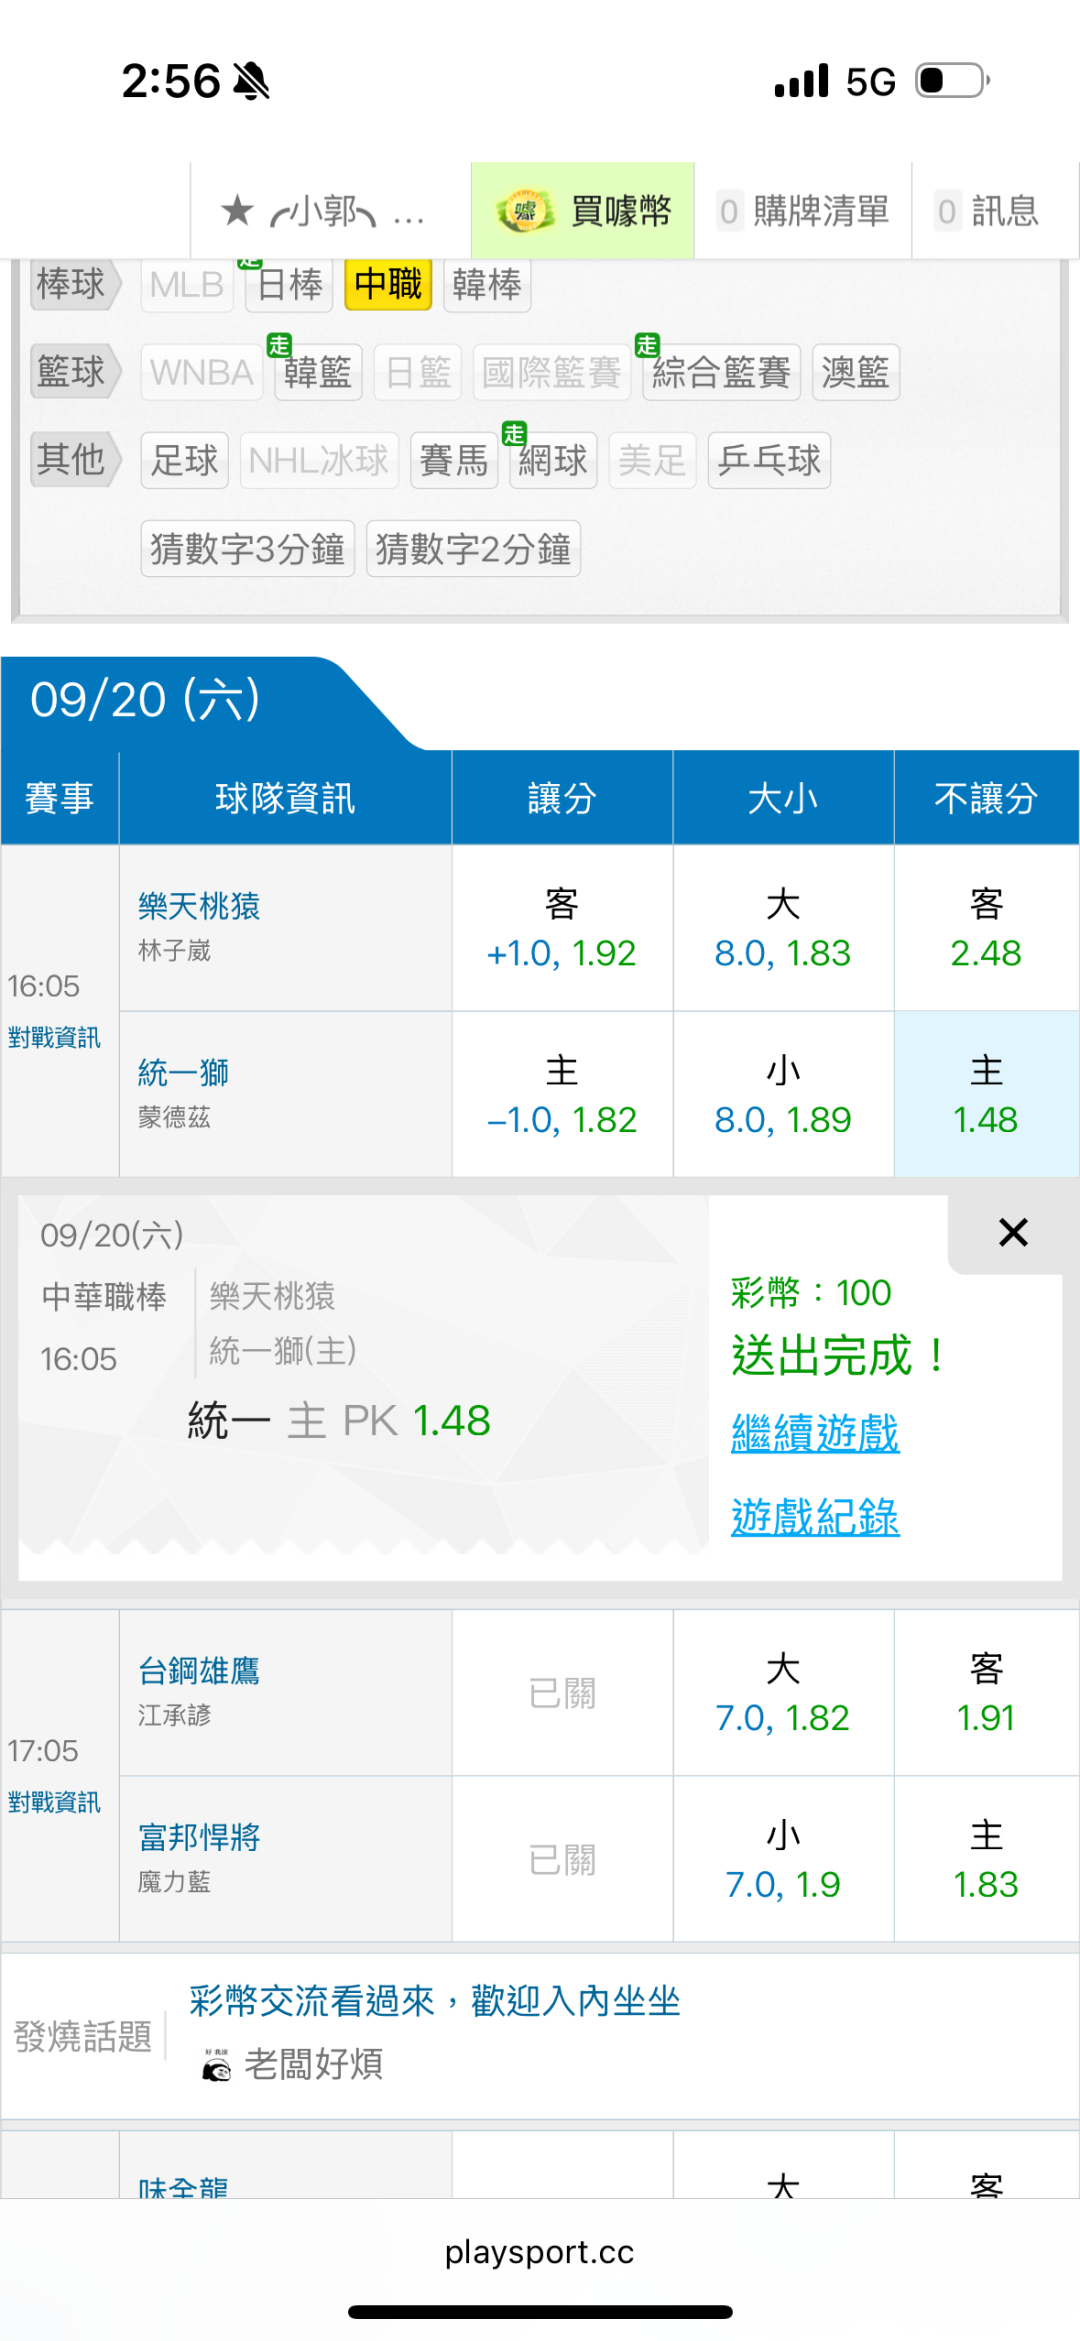Pick over 8.0 at 1.83

click(783, 928)
